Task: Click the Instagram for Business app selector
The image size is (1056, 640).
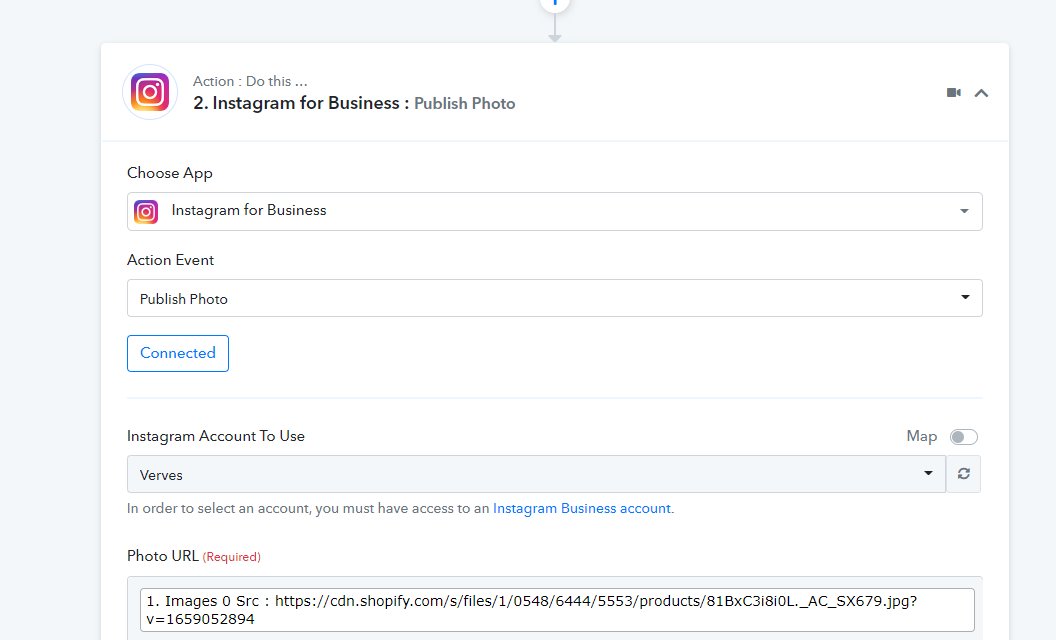Action: [555, 212]
